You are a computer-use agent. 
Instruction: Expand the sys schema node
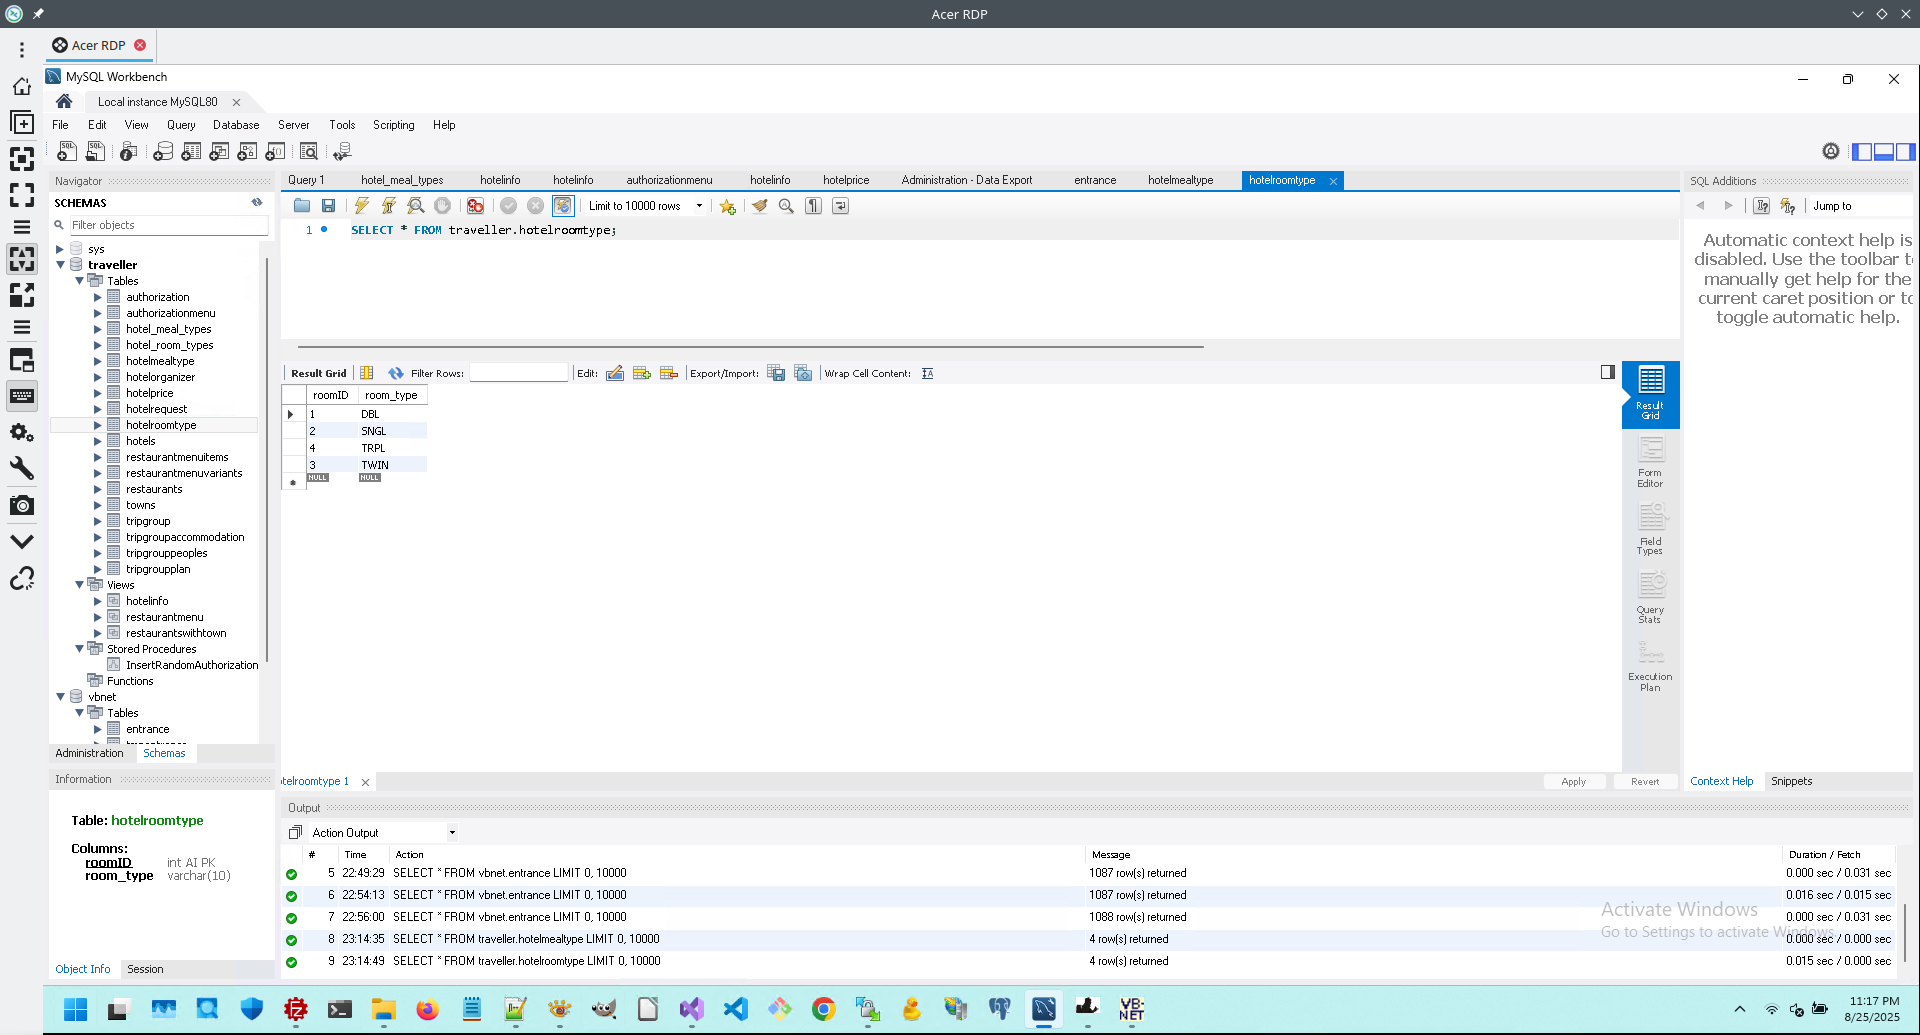(60, 249)
